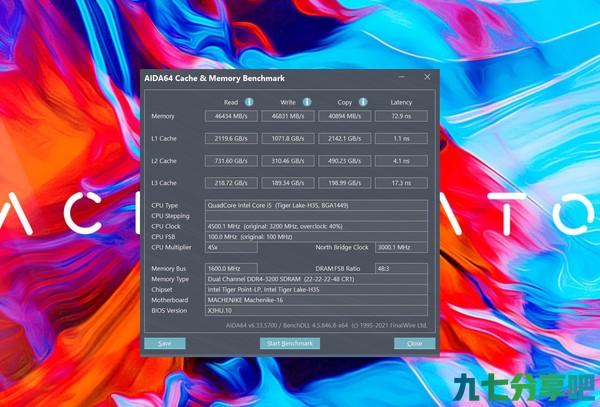Select L3 Cache latency 17.3 ns

(x=401, y=183)
